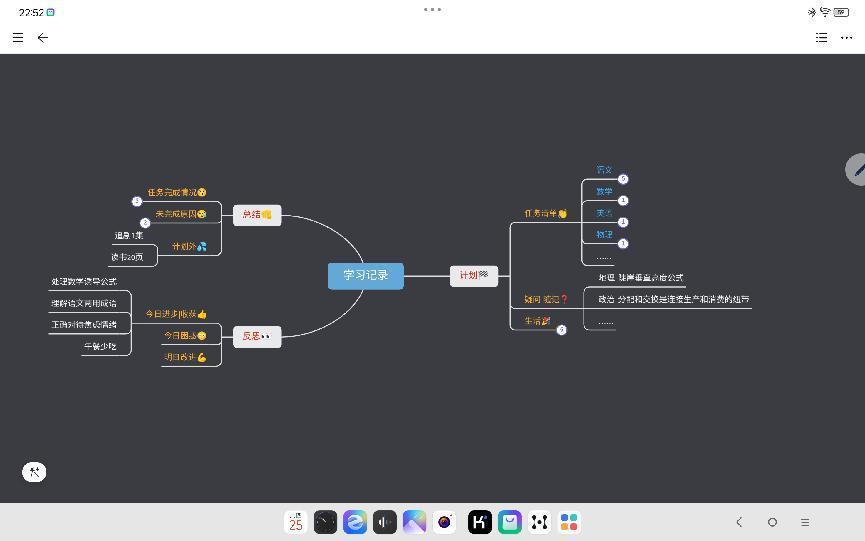865x541 pixels.
Task: Select the 总结 branch node
Action: [257, 214]
